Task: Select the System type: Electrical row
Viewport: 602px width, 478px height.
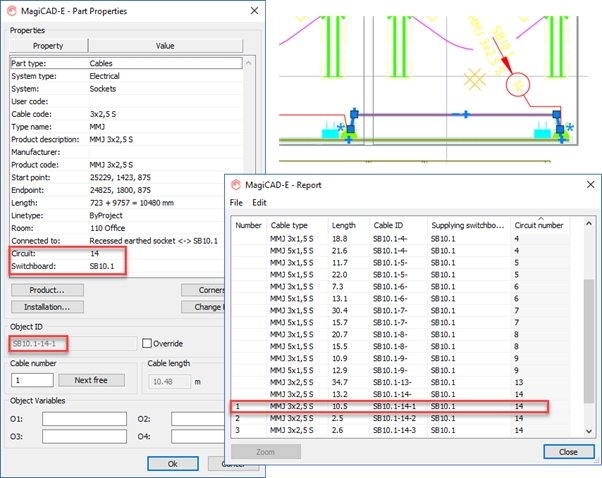Action: click(x=126, y=76)
